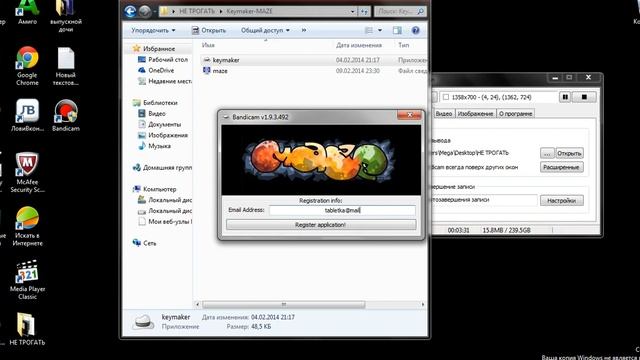
Task: Pause Bandicam recording
Action: tap(565, 97)
